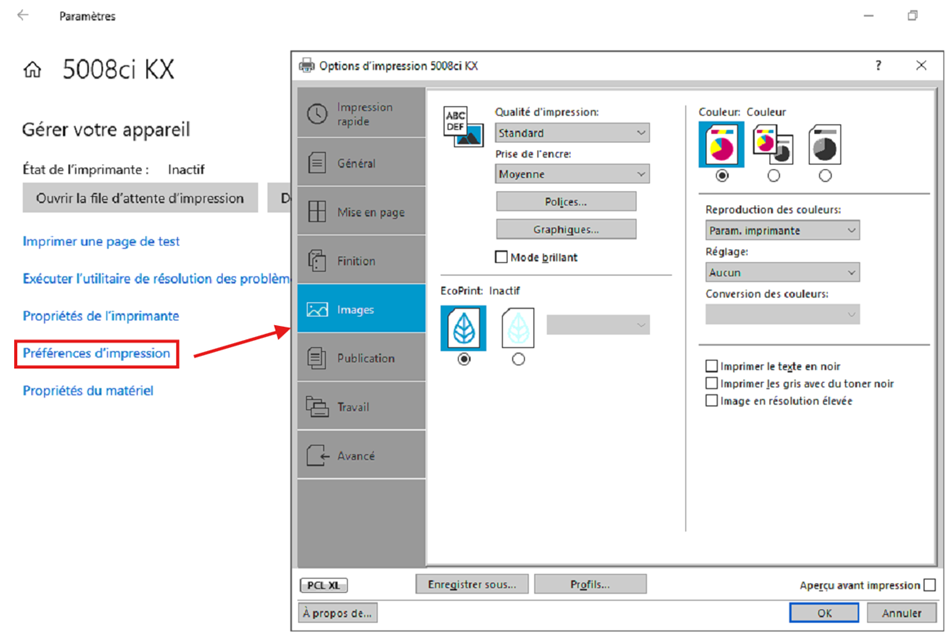Click Ouvrir la file d'attente d'impression

pyautogui.click(x=140, y=198)
